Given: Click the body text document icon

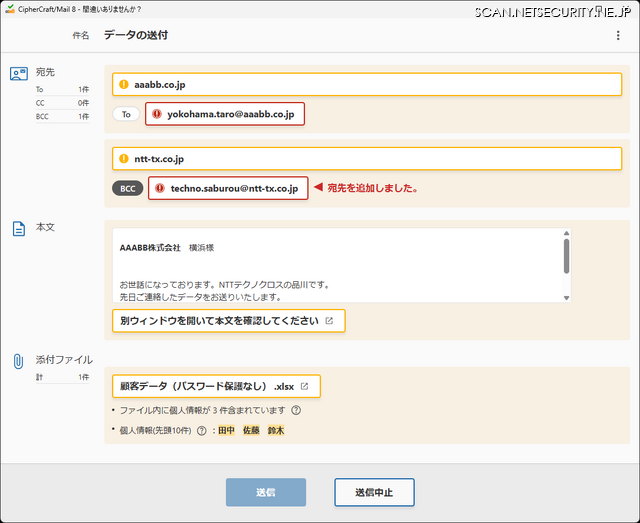Looking at the screenshot, I should click(19, 229).
